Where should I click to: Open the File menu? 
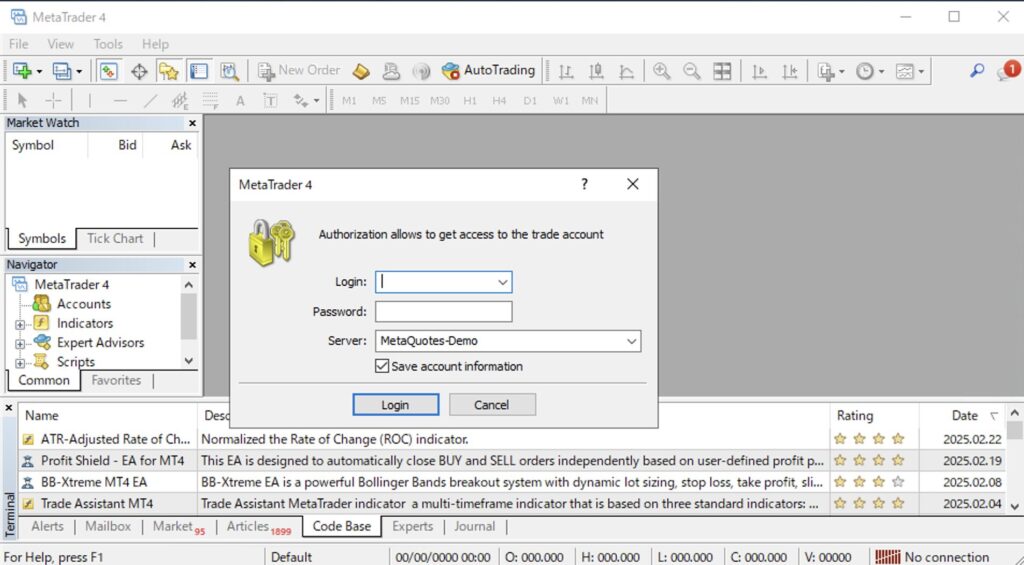pyautogui.click(x=18, y=44)
